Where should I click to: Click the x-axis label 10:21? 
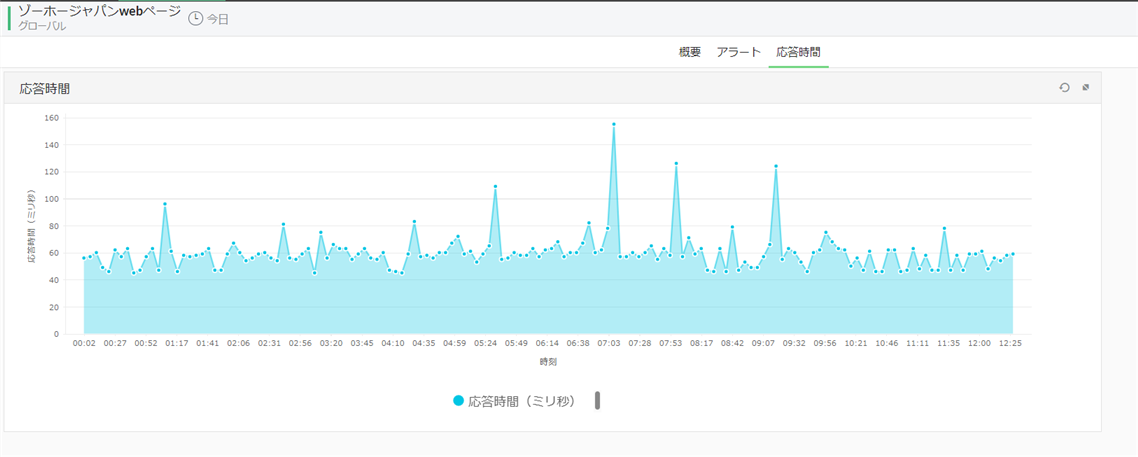pyautogui.click(x=856, y=343)
